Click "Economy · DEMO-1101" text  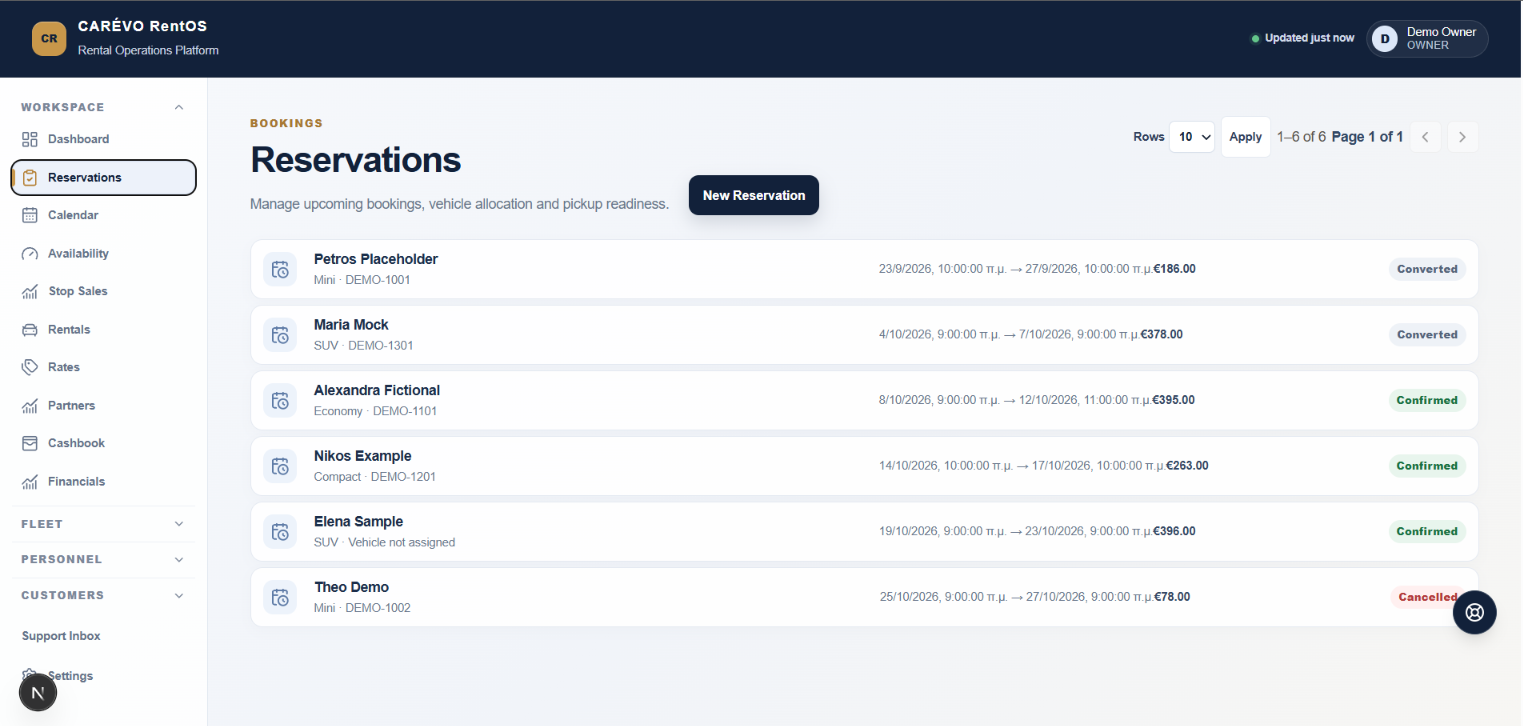375,411
